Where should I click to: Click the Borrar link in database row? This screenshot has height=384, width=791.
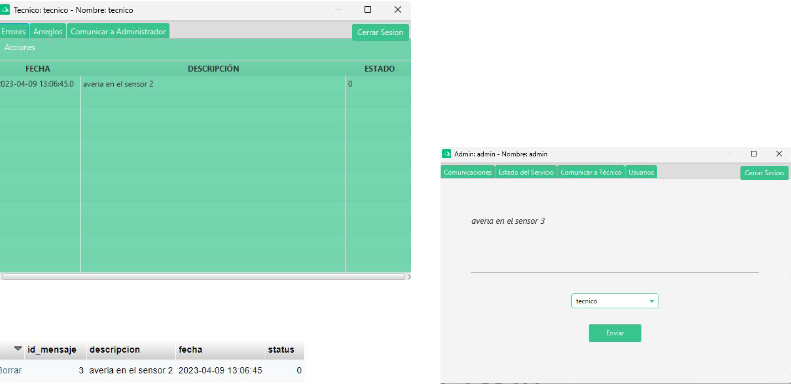point(10,370)
